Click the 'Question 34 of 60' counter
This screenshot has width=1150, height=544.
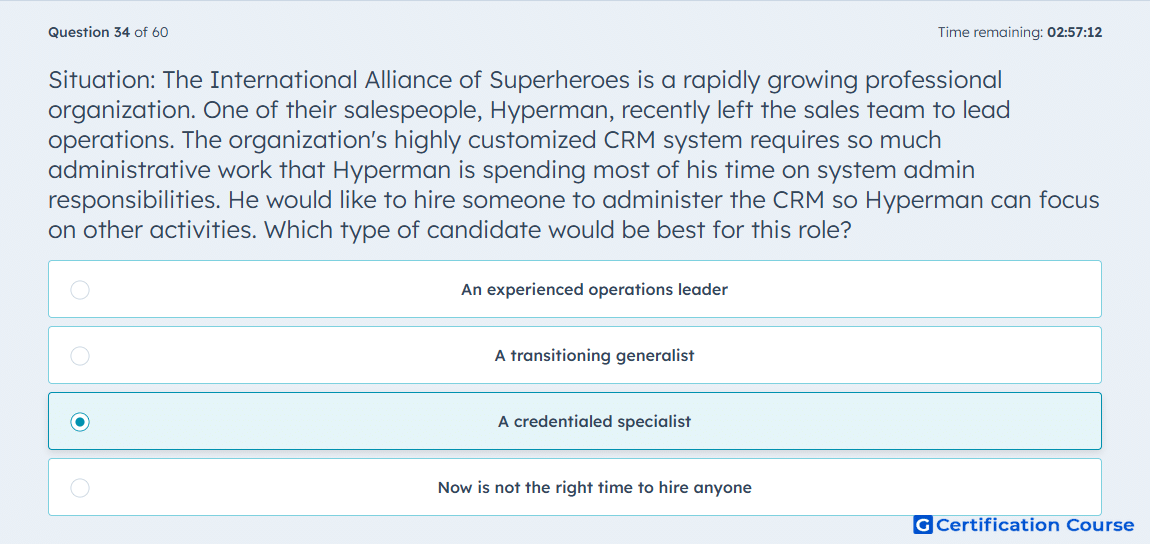click(x=109, y=32)
